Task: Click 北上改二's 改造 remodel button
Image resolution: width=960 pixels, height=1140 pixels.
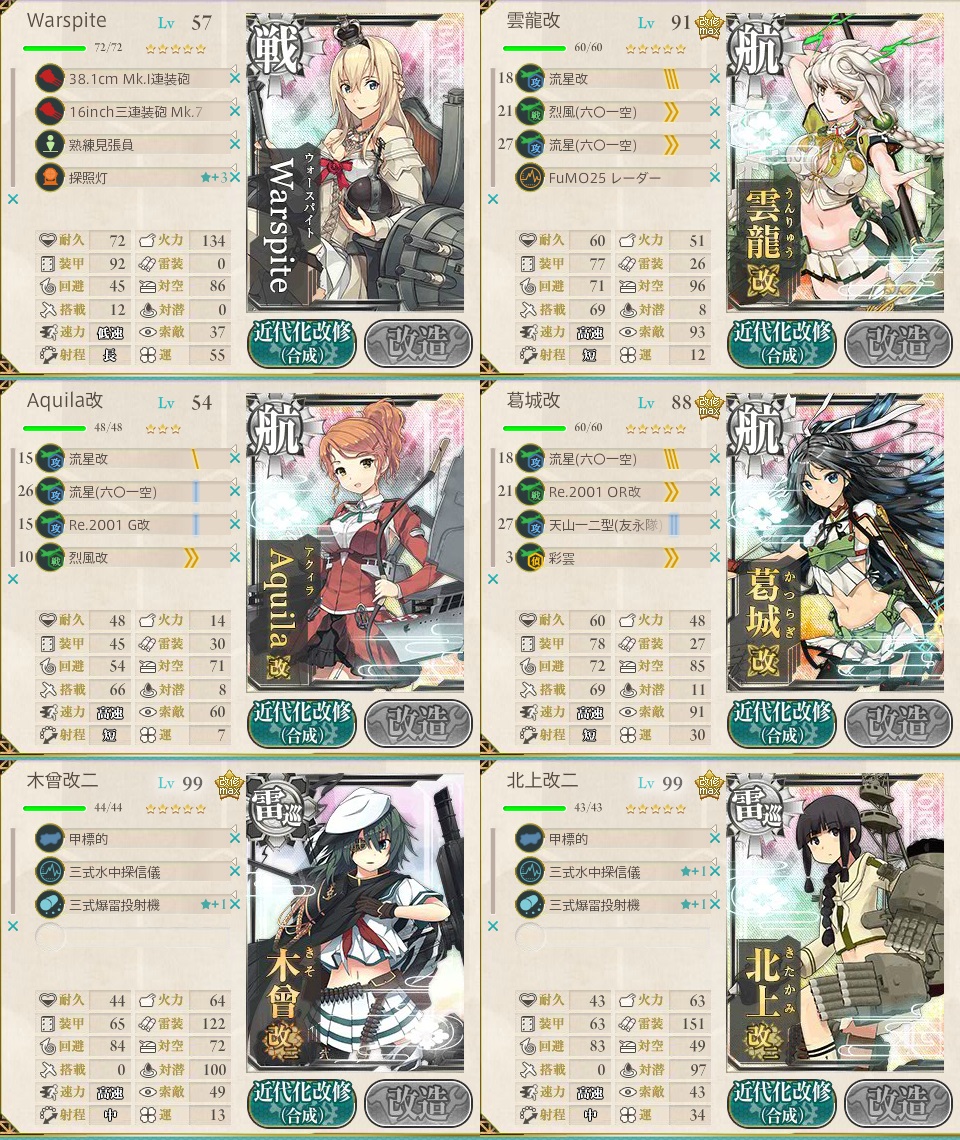Action: click(x=897, y=1103)
